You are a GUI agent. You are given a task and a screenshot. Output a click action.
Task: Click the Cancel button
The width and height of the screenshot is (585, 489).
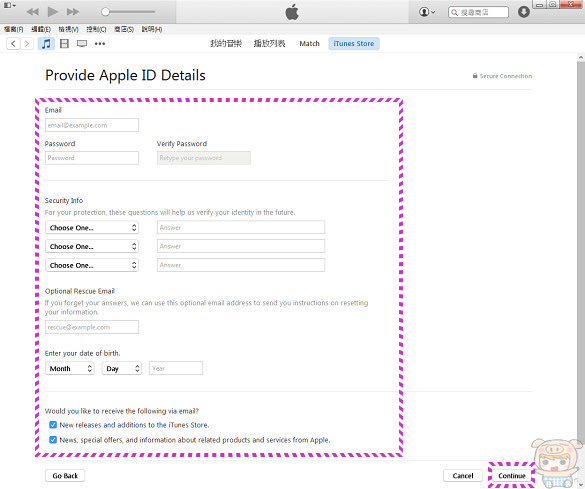[x=463, y=476]
